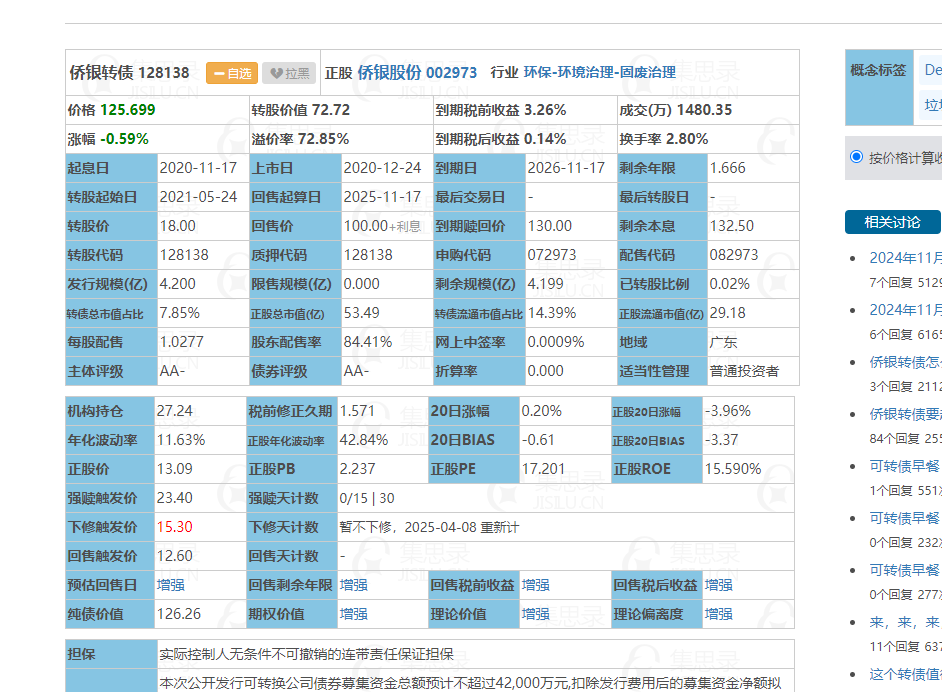Click the grey 拉黑 heart button
The height and width of the screenshot is (692, 942).
tap(289, 73)
